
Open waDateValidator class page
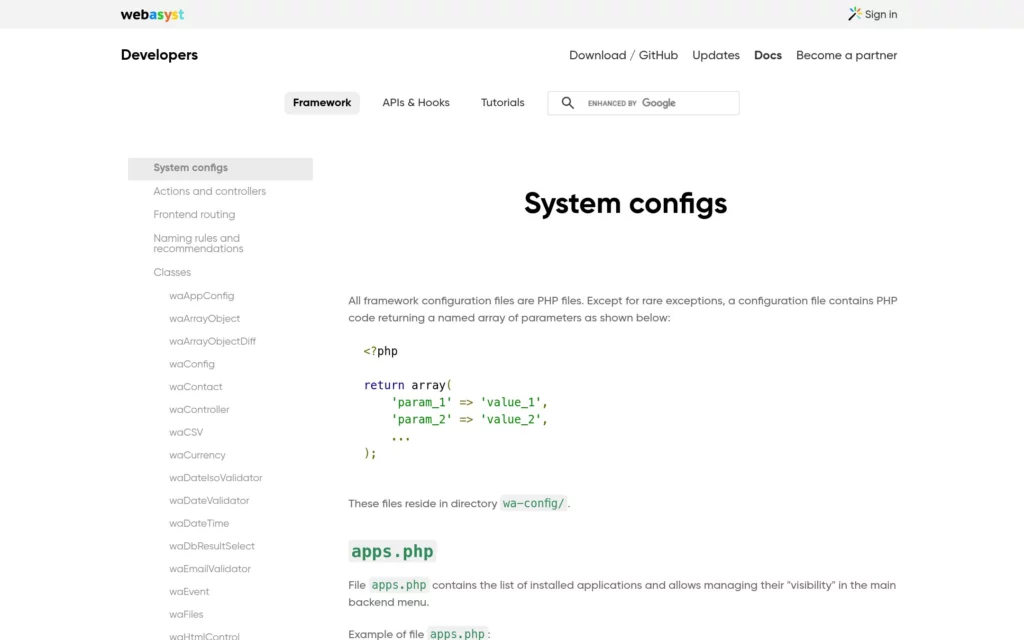[209, 501]
